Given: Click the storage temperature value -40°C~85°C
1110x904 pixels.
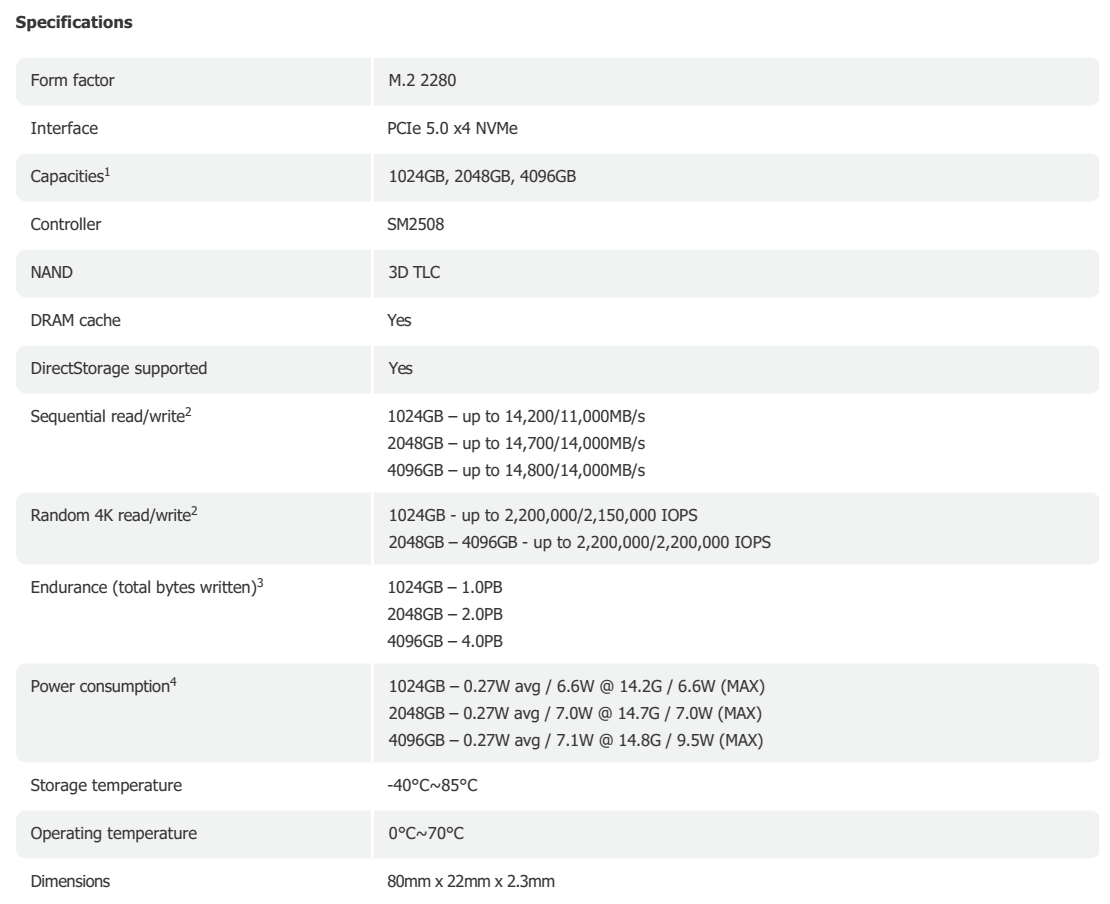Looking at the screenshot, I should (x=433, y=785).
